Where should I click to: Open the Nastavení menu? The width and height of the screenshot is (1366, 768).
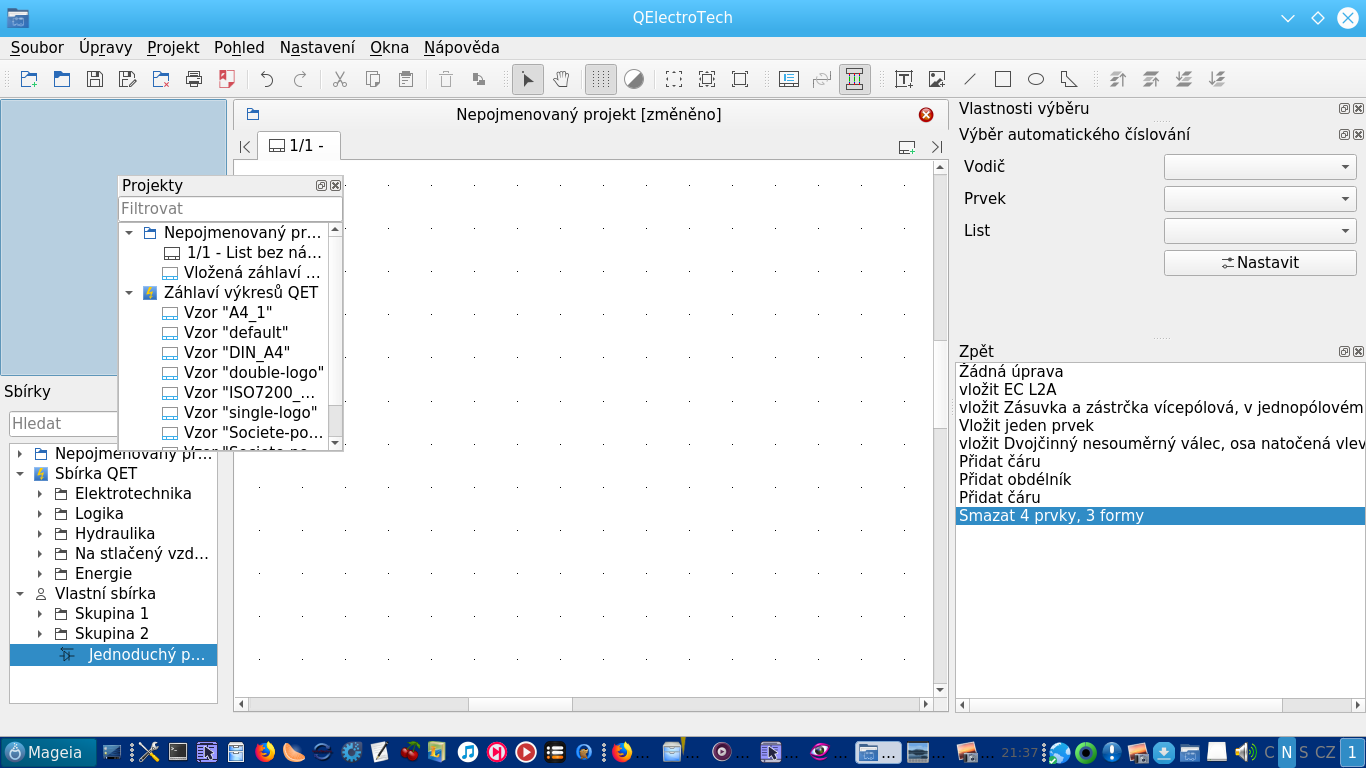317,47
